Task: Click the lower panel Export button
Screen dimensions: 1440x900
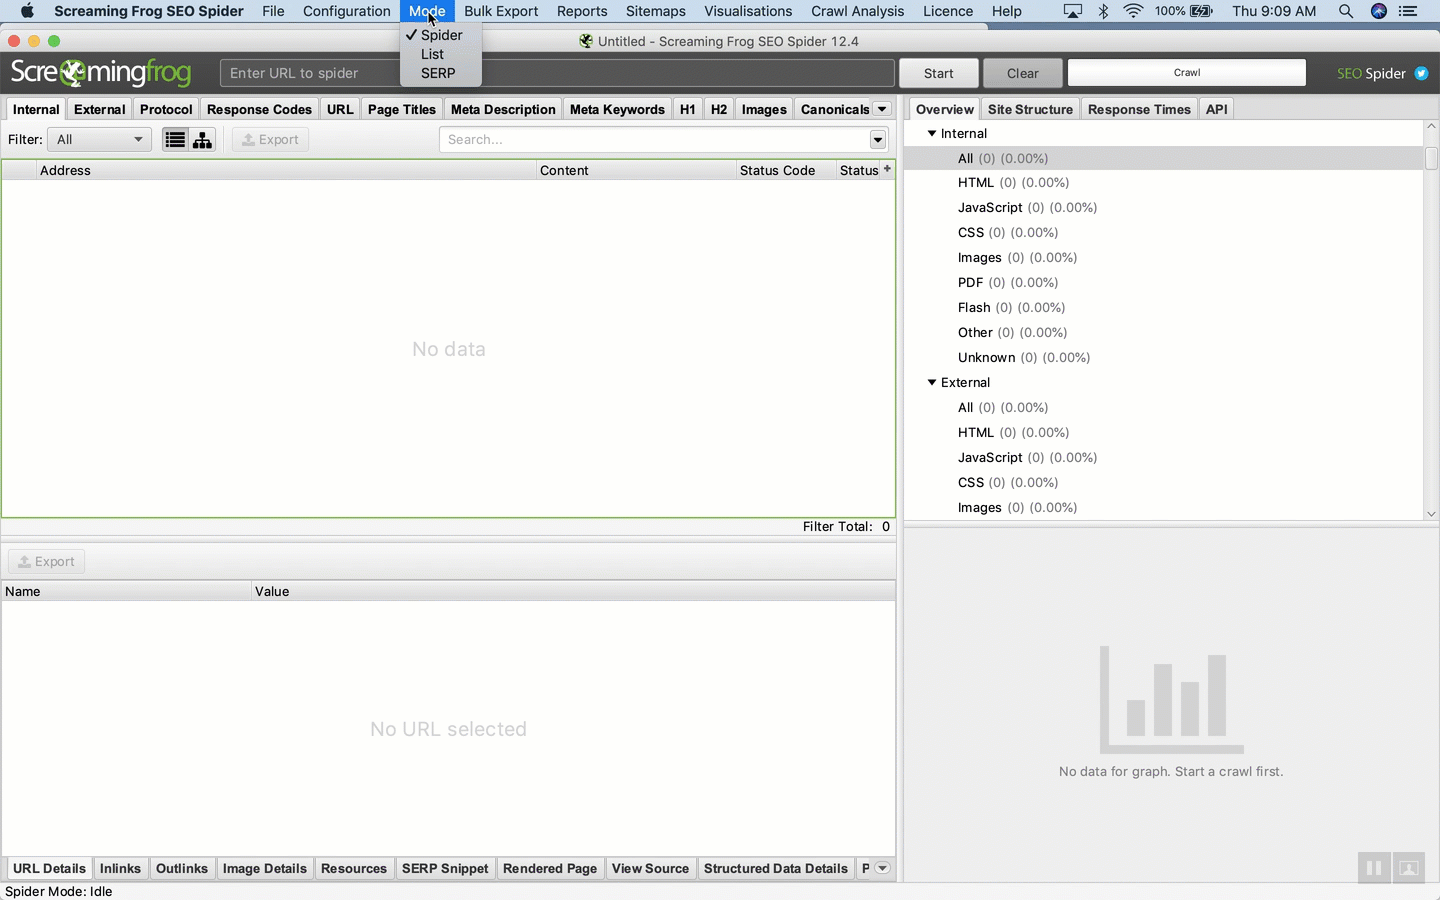Action: pyautogui.click(x=46, y=561)
